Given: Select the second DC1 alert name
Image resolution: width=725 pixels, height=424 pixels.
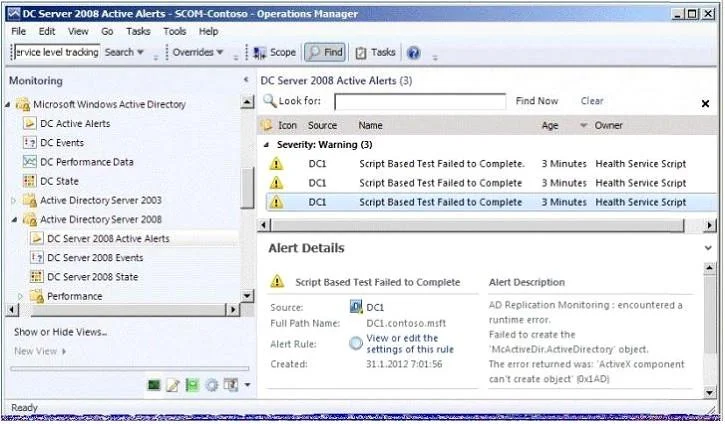Looking at the screenshot, I should point(441,183).
